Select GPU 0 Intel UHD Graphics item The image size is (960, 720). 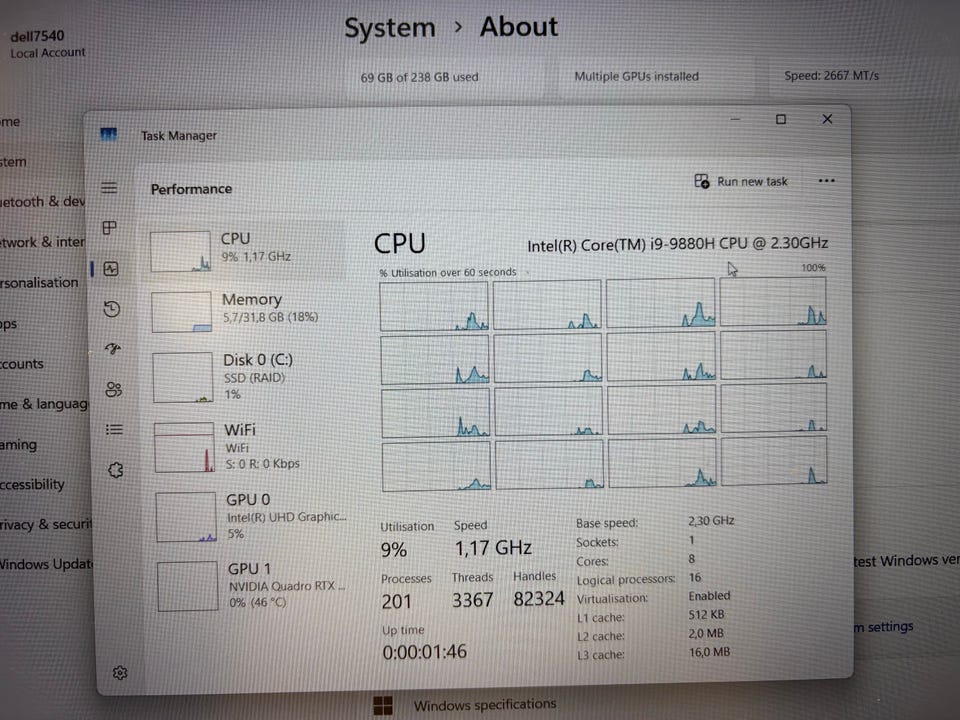[x=252, y=515]
